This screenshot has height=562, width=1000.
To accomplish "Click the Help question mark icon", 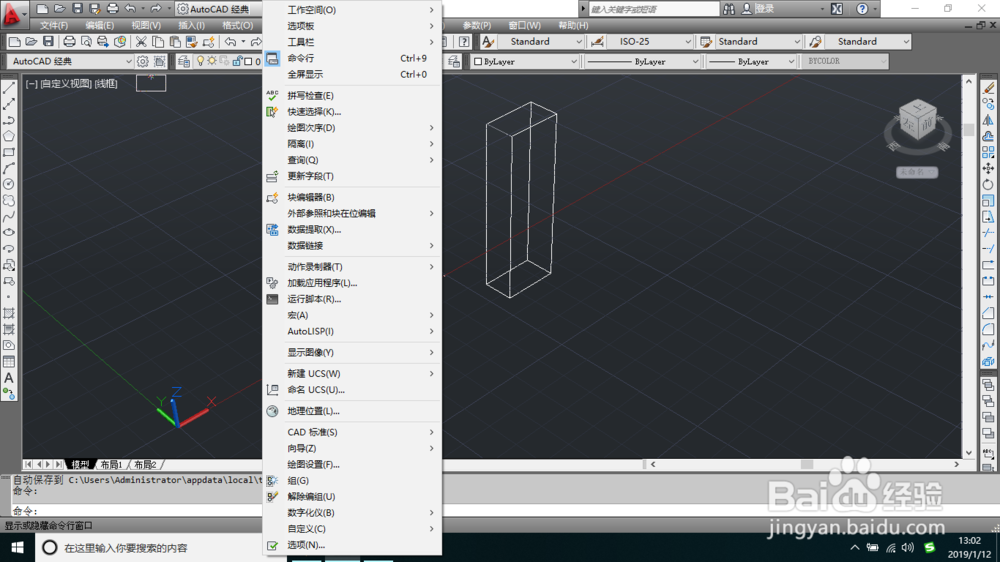I will (862, 9).
